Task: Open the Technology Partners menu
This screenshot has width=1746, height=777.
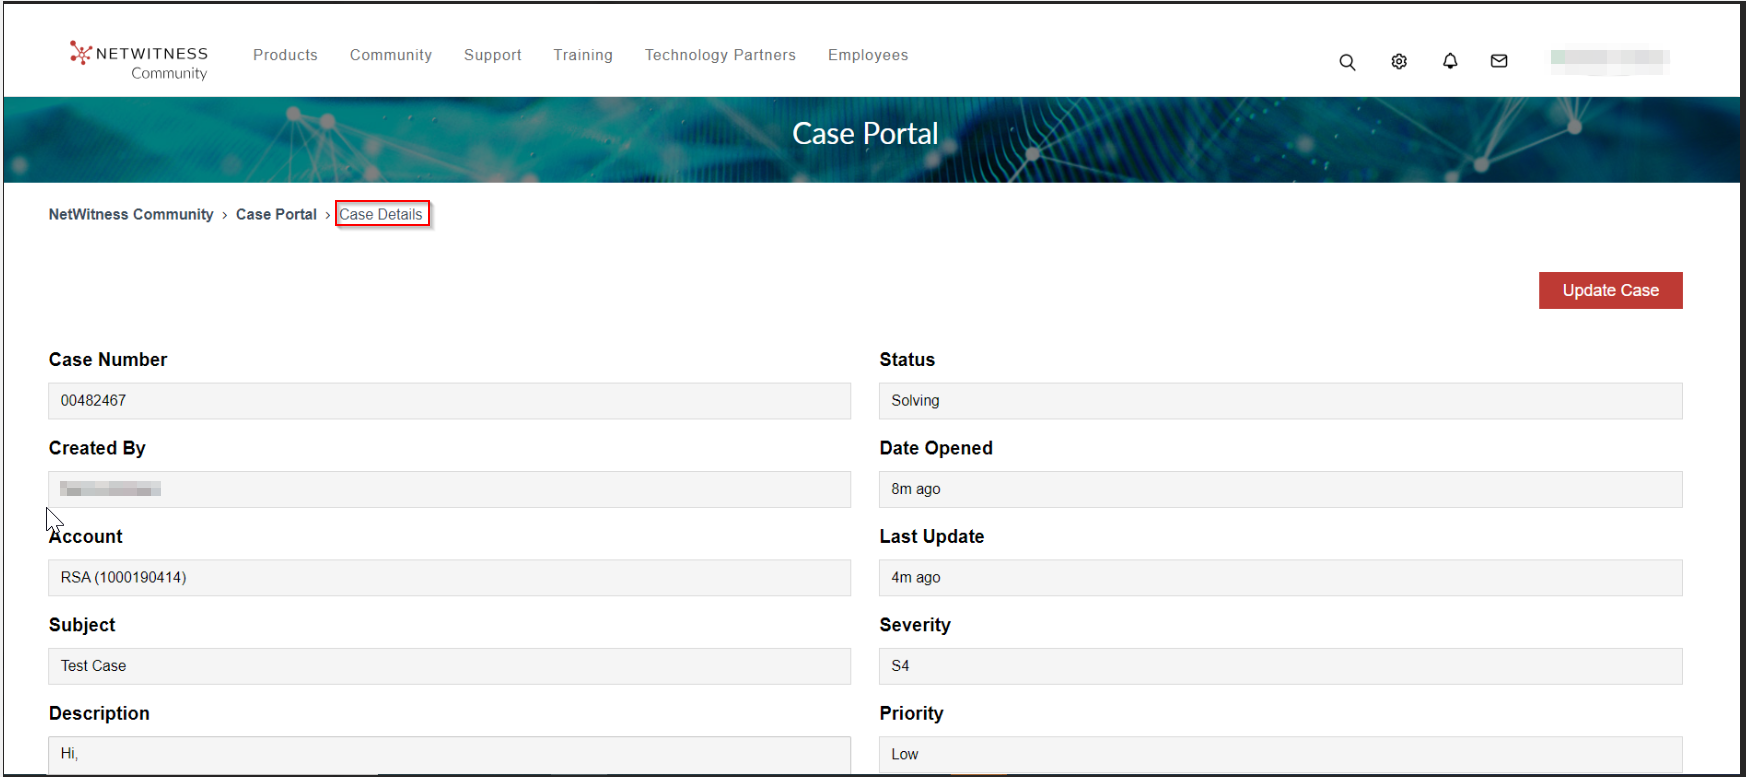Action: point(720,55)
